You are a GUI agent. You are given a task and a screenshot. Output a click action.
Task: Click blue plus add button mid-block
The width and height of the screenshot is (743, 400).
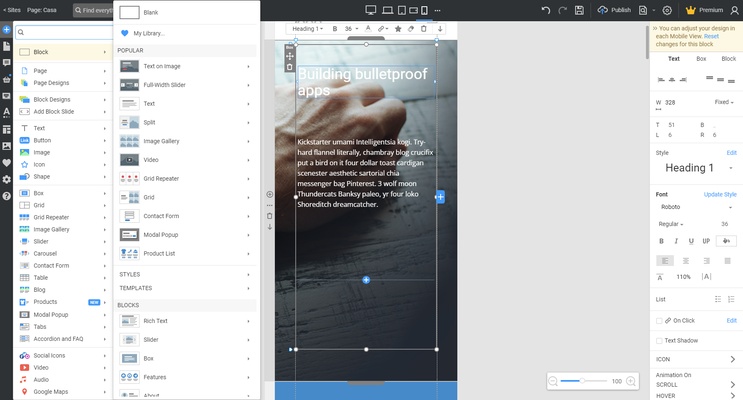click(x=366, y=280)
